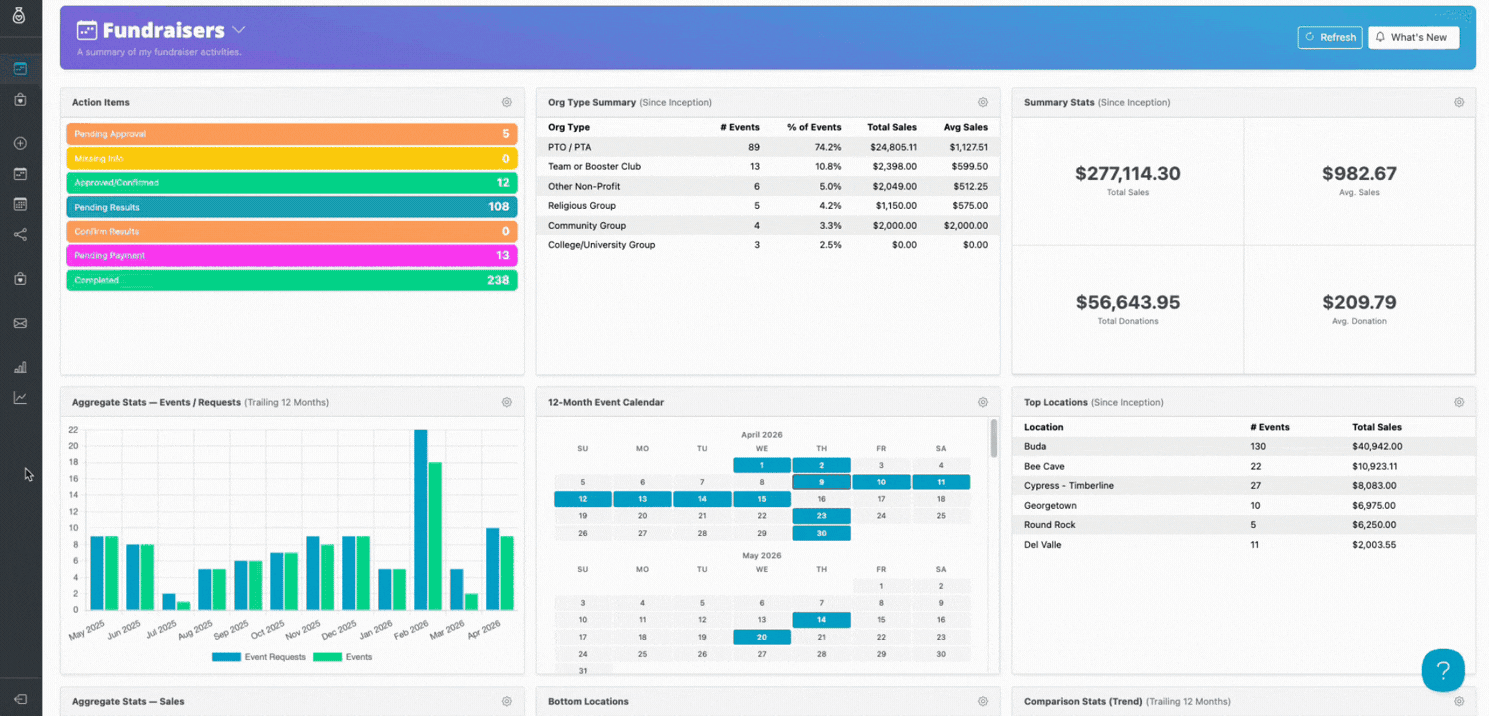Select April 9 in the event calendar
The height and width of the screenshot is (716, 1489).
(821, 482)
